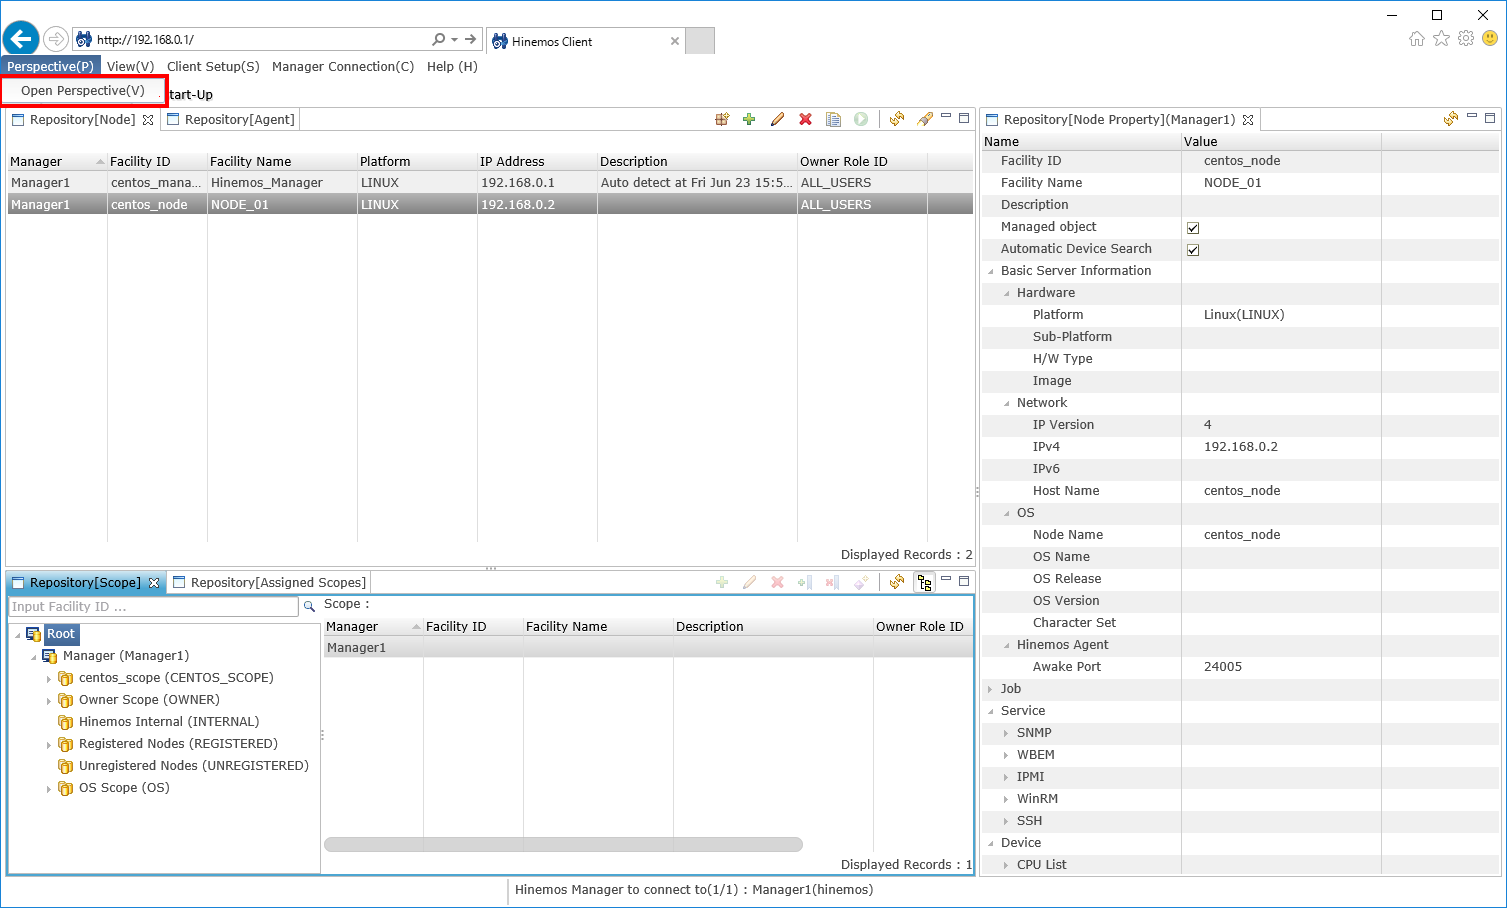The width and height of the screenshot is (1507, 908).
Task: Go back using the browser back arrow
Action: [x=21, y=39]
